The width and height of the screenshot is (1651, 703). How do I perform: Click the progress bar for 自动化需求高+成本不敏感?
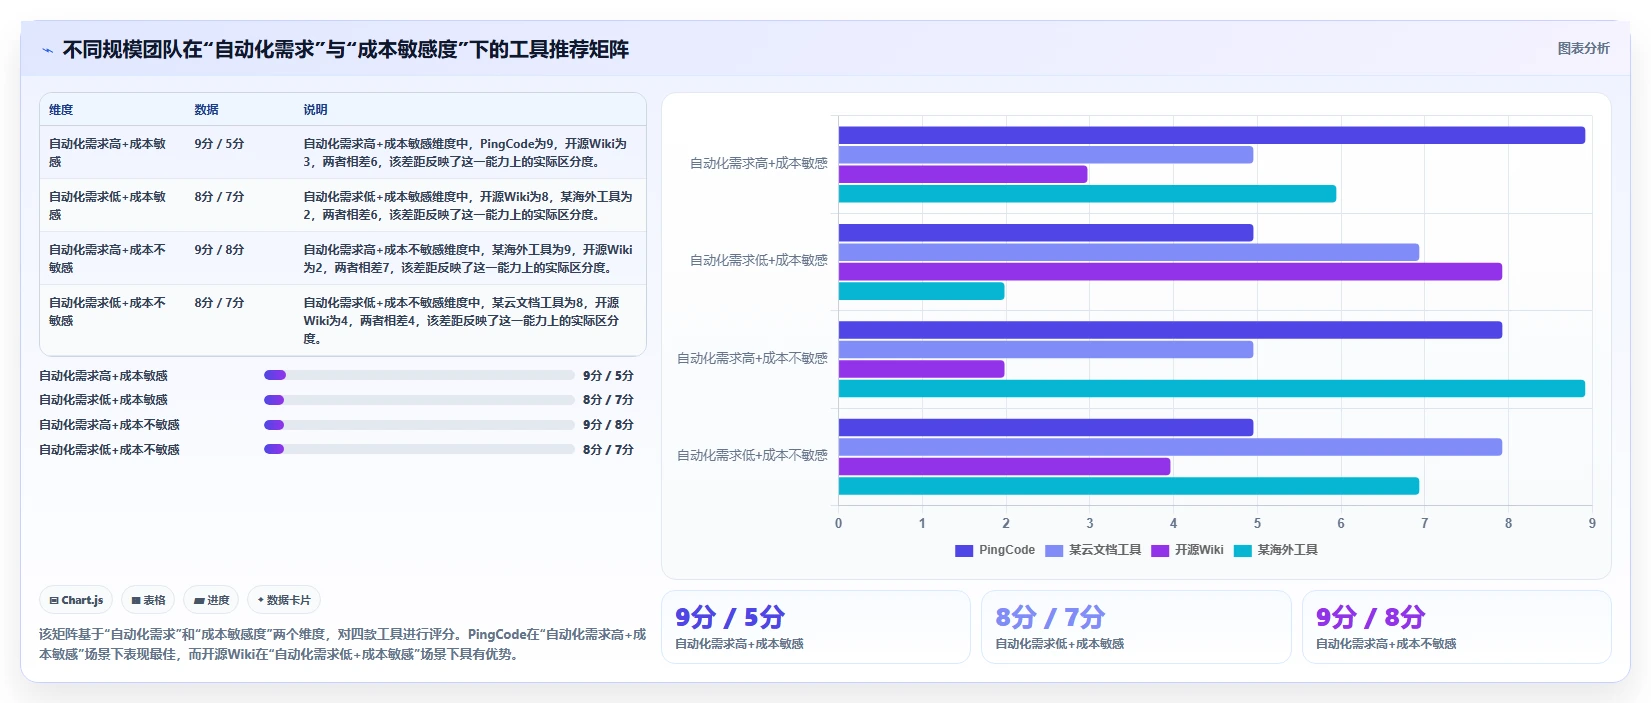[419, 425]
